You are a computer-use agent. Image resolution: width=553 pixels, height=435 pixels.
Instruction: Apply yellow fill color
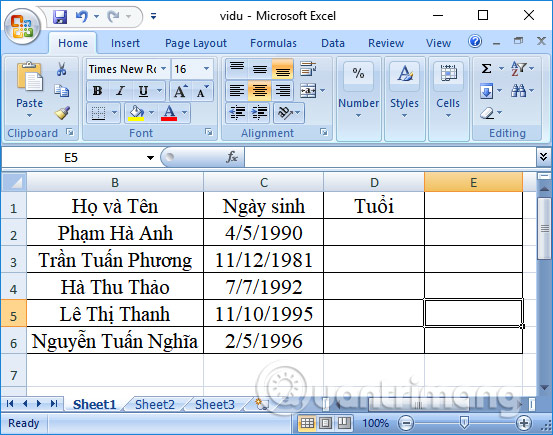(x=136, y=113)
